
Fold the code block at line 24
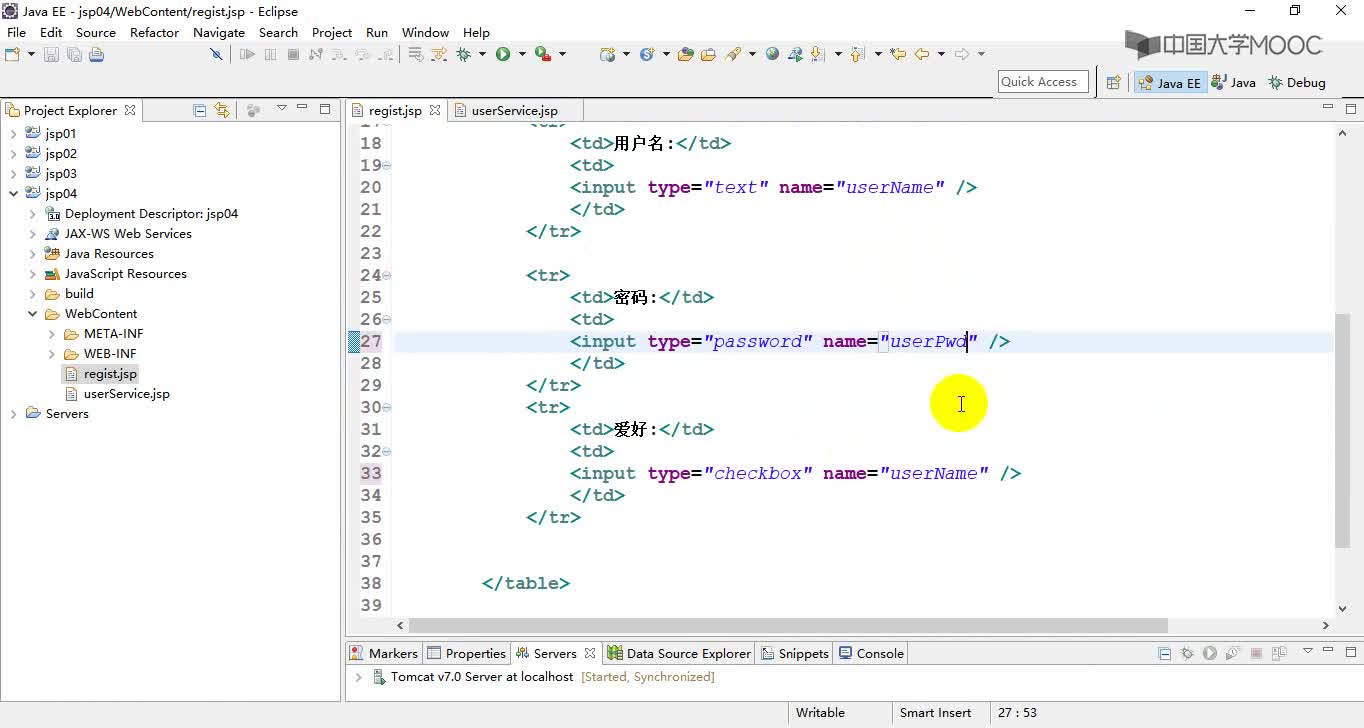click(x=387, y=275)
